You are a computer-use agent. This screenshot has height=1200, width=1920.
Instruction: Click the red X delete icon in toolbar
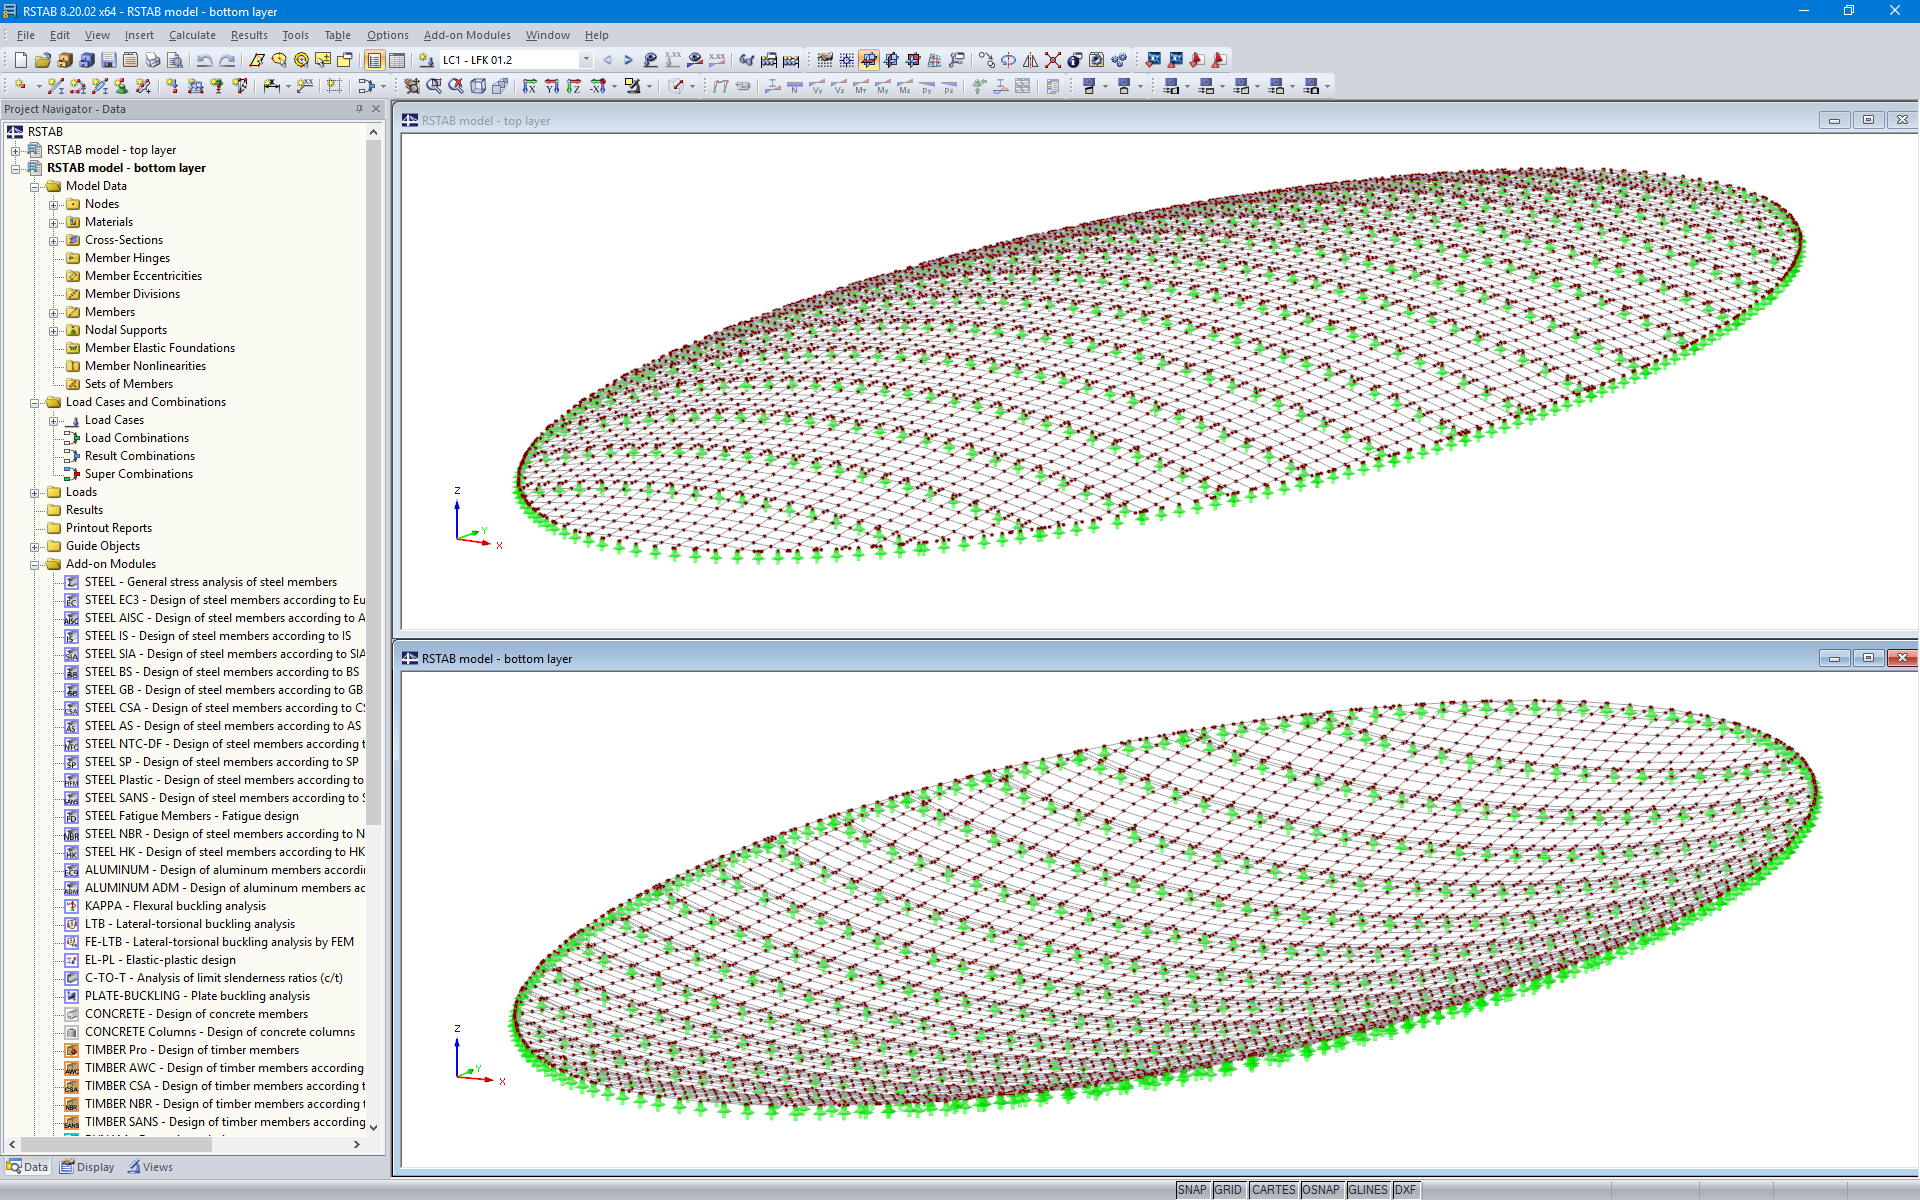(x=1053, y=60)
